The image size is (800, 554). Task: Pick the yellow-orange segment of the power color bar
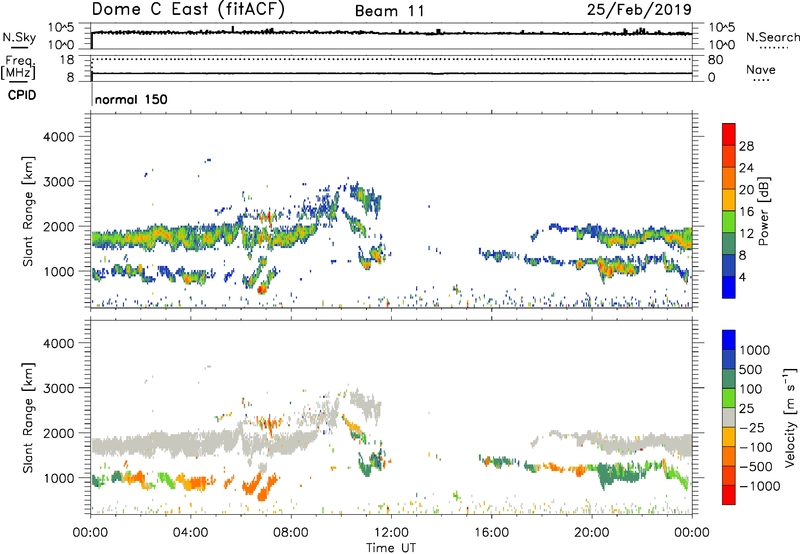click(x=729, y=200)
